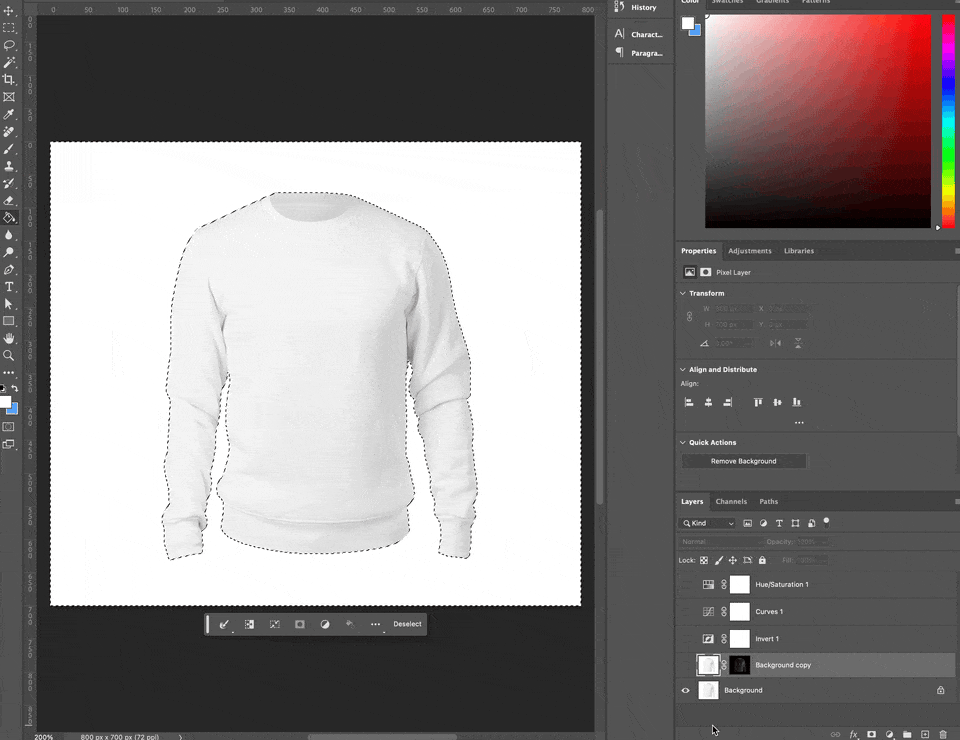Select the Type tool
The image size is (960, 740).
point(9,286)
